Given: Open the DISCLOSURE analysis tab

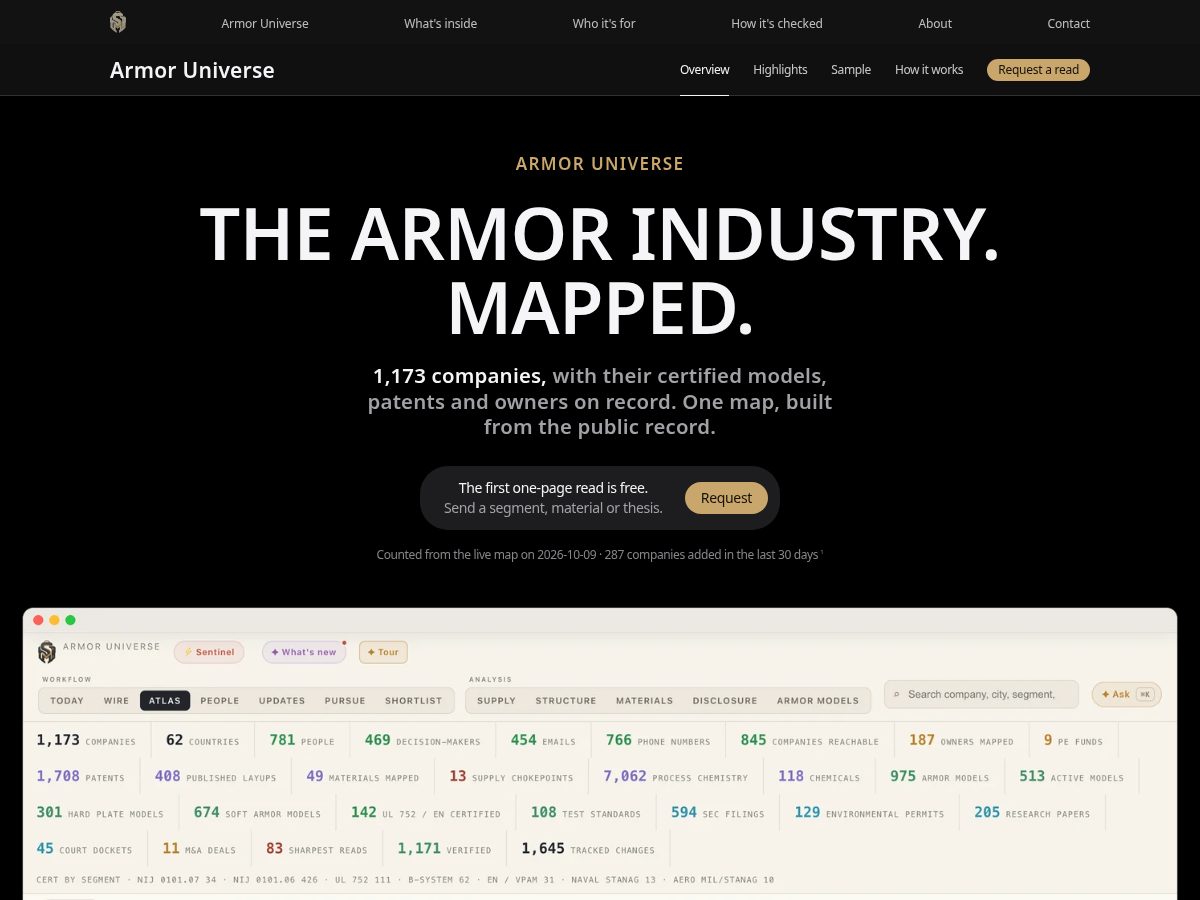Looking at the screenshot, I should [x=725, y=701].
